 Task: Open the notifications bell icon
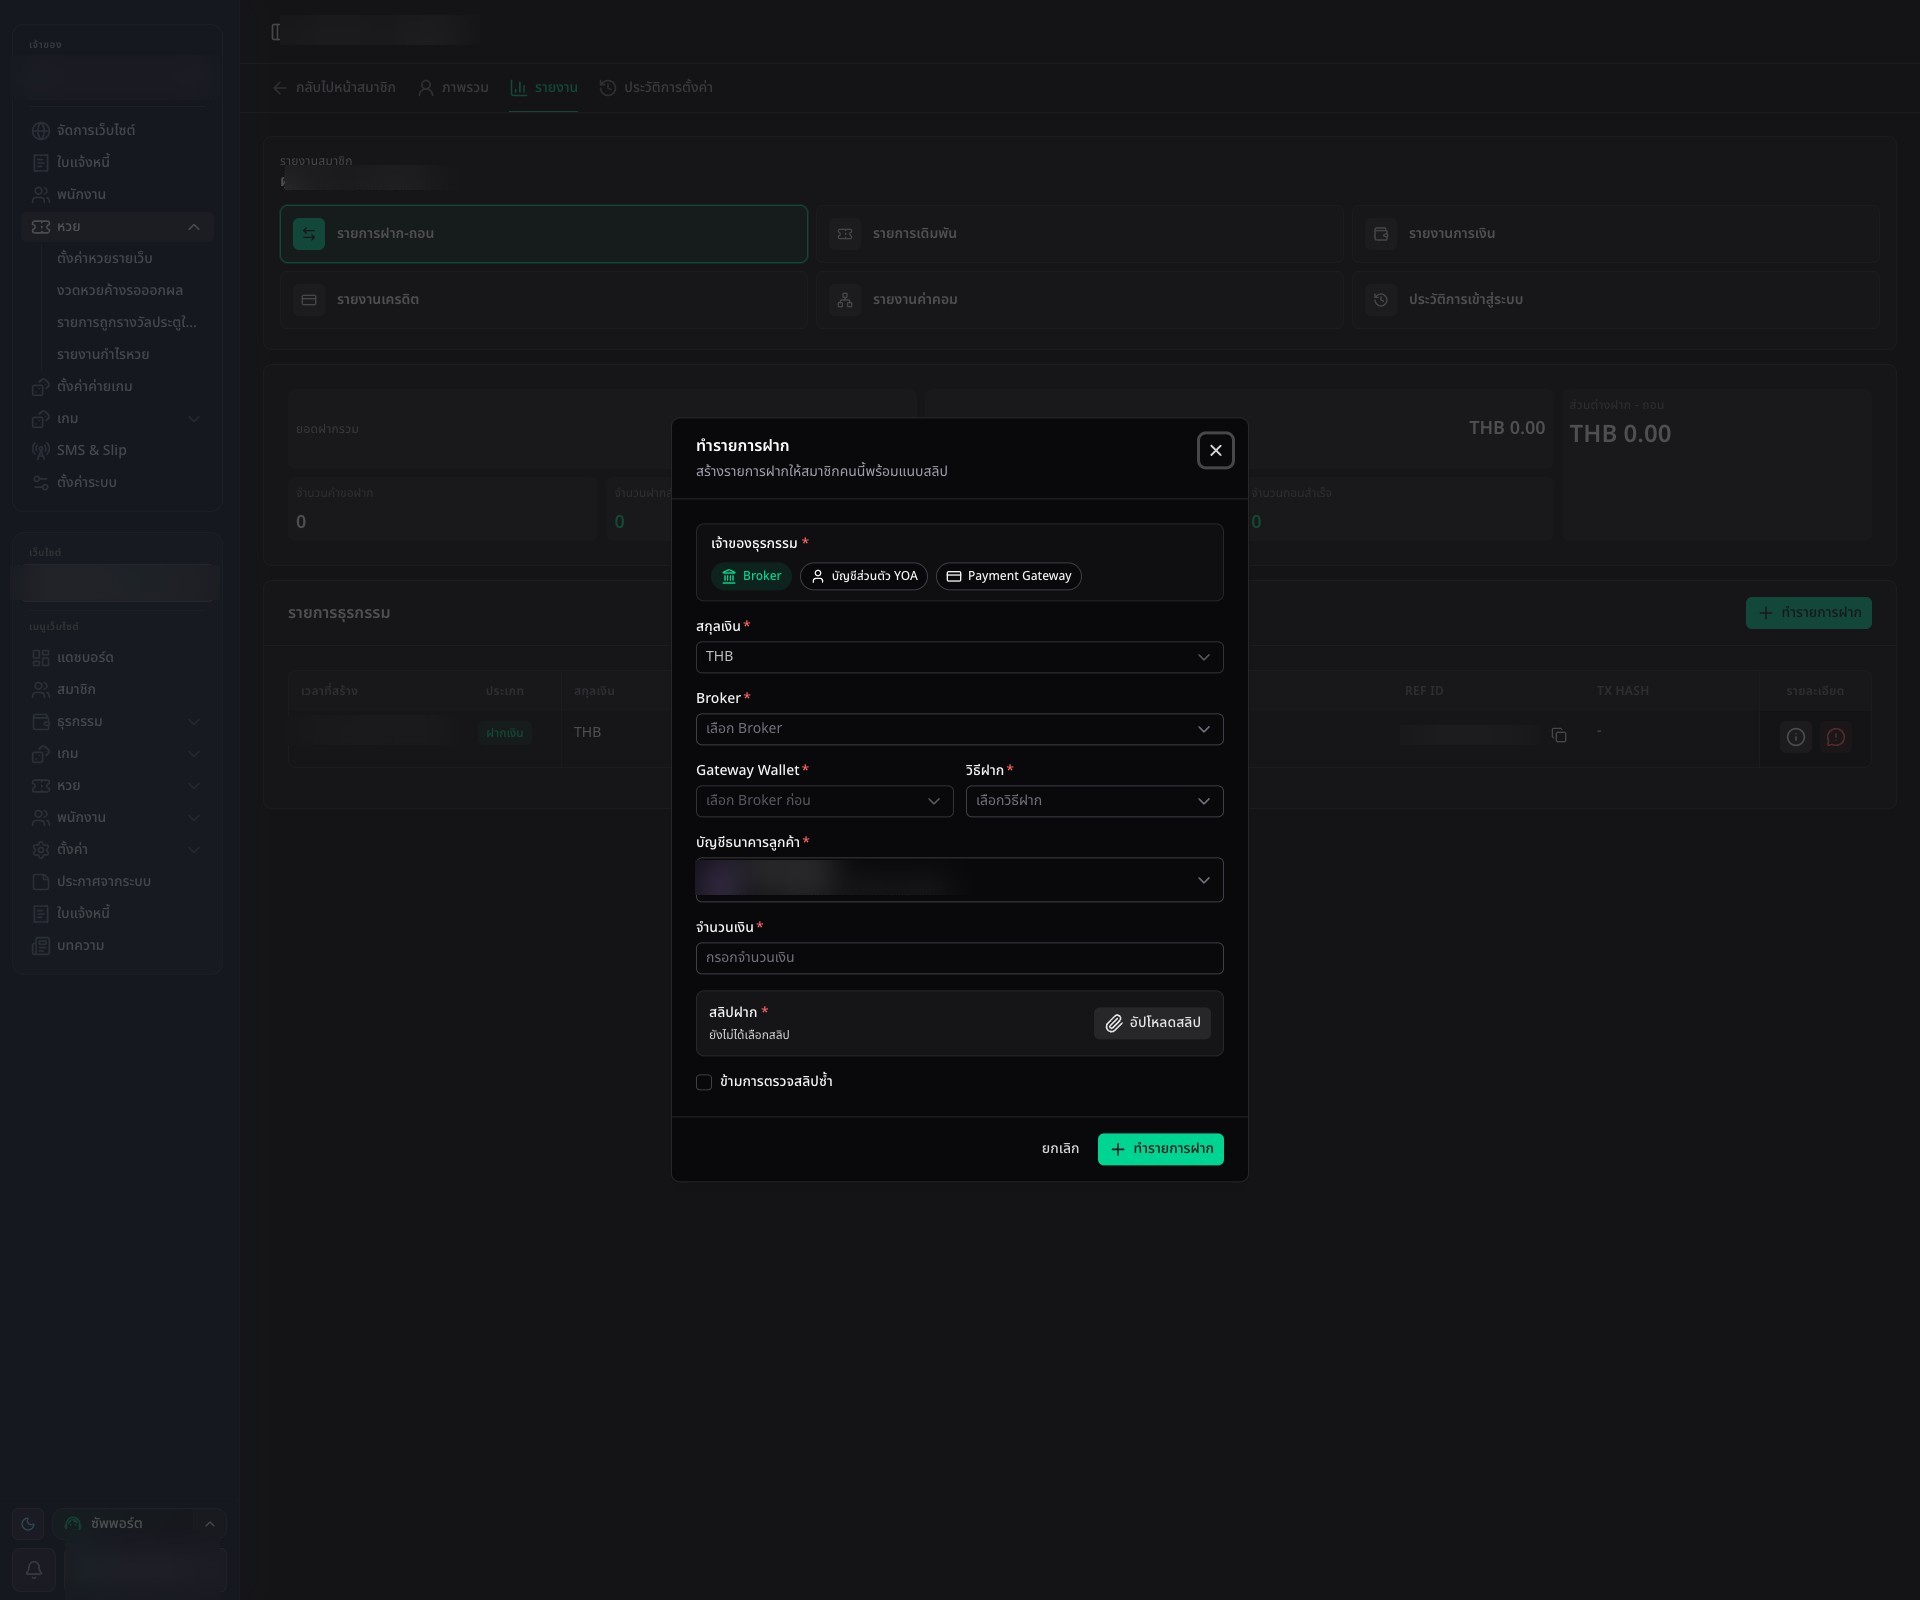point(33,1570)
